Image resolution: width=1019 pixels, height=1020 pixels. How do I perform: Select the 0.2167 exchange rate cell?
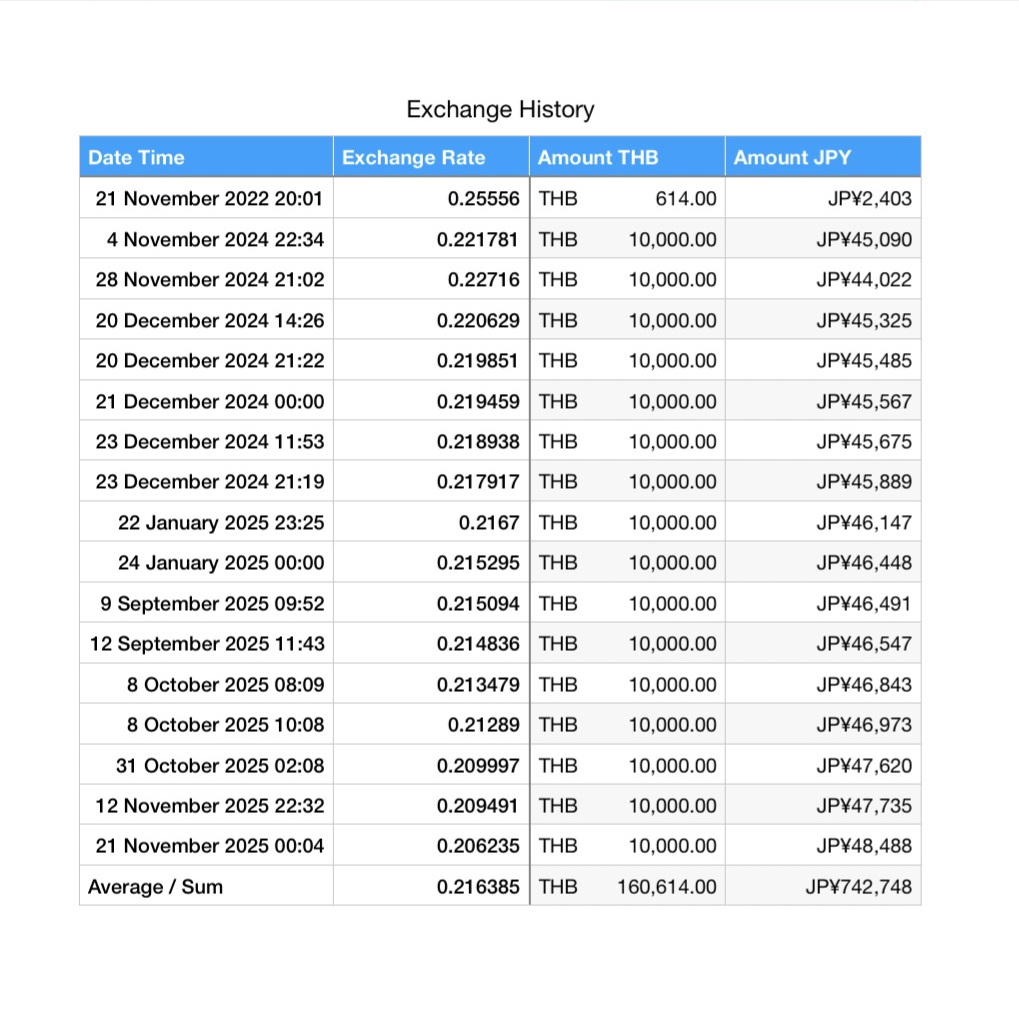(431, 522)
